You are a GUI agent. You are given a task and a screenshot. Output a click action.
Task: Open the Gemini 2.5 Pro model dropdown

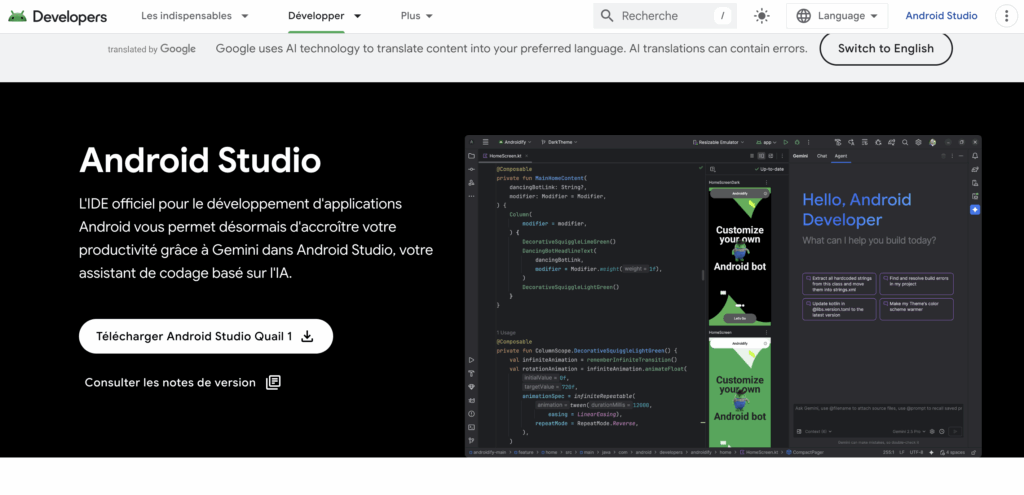point(908,432)
